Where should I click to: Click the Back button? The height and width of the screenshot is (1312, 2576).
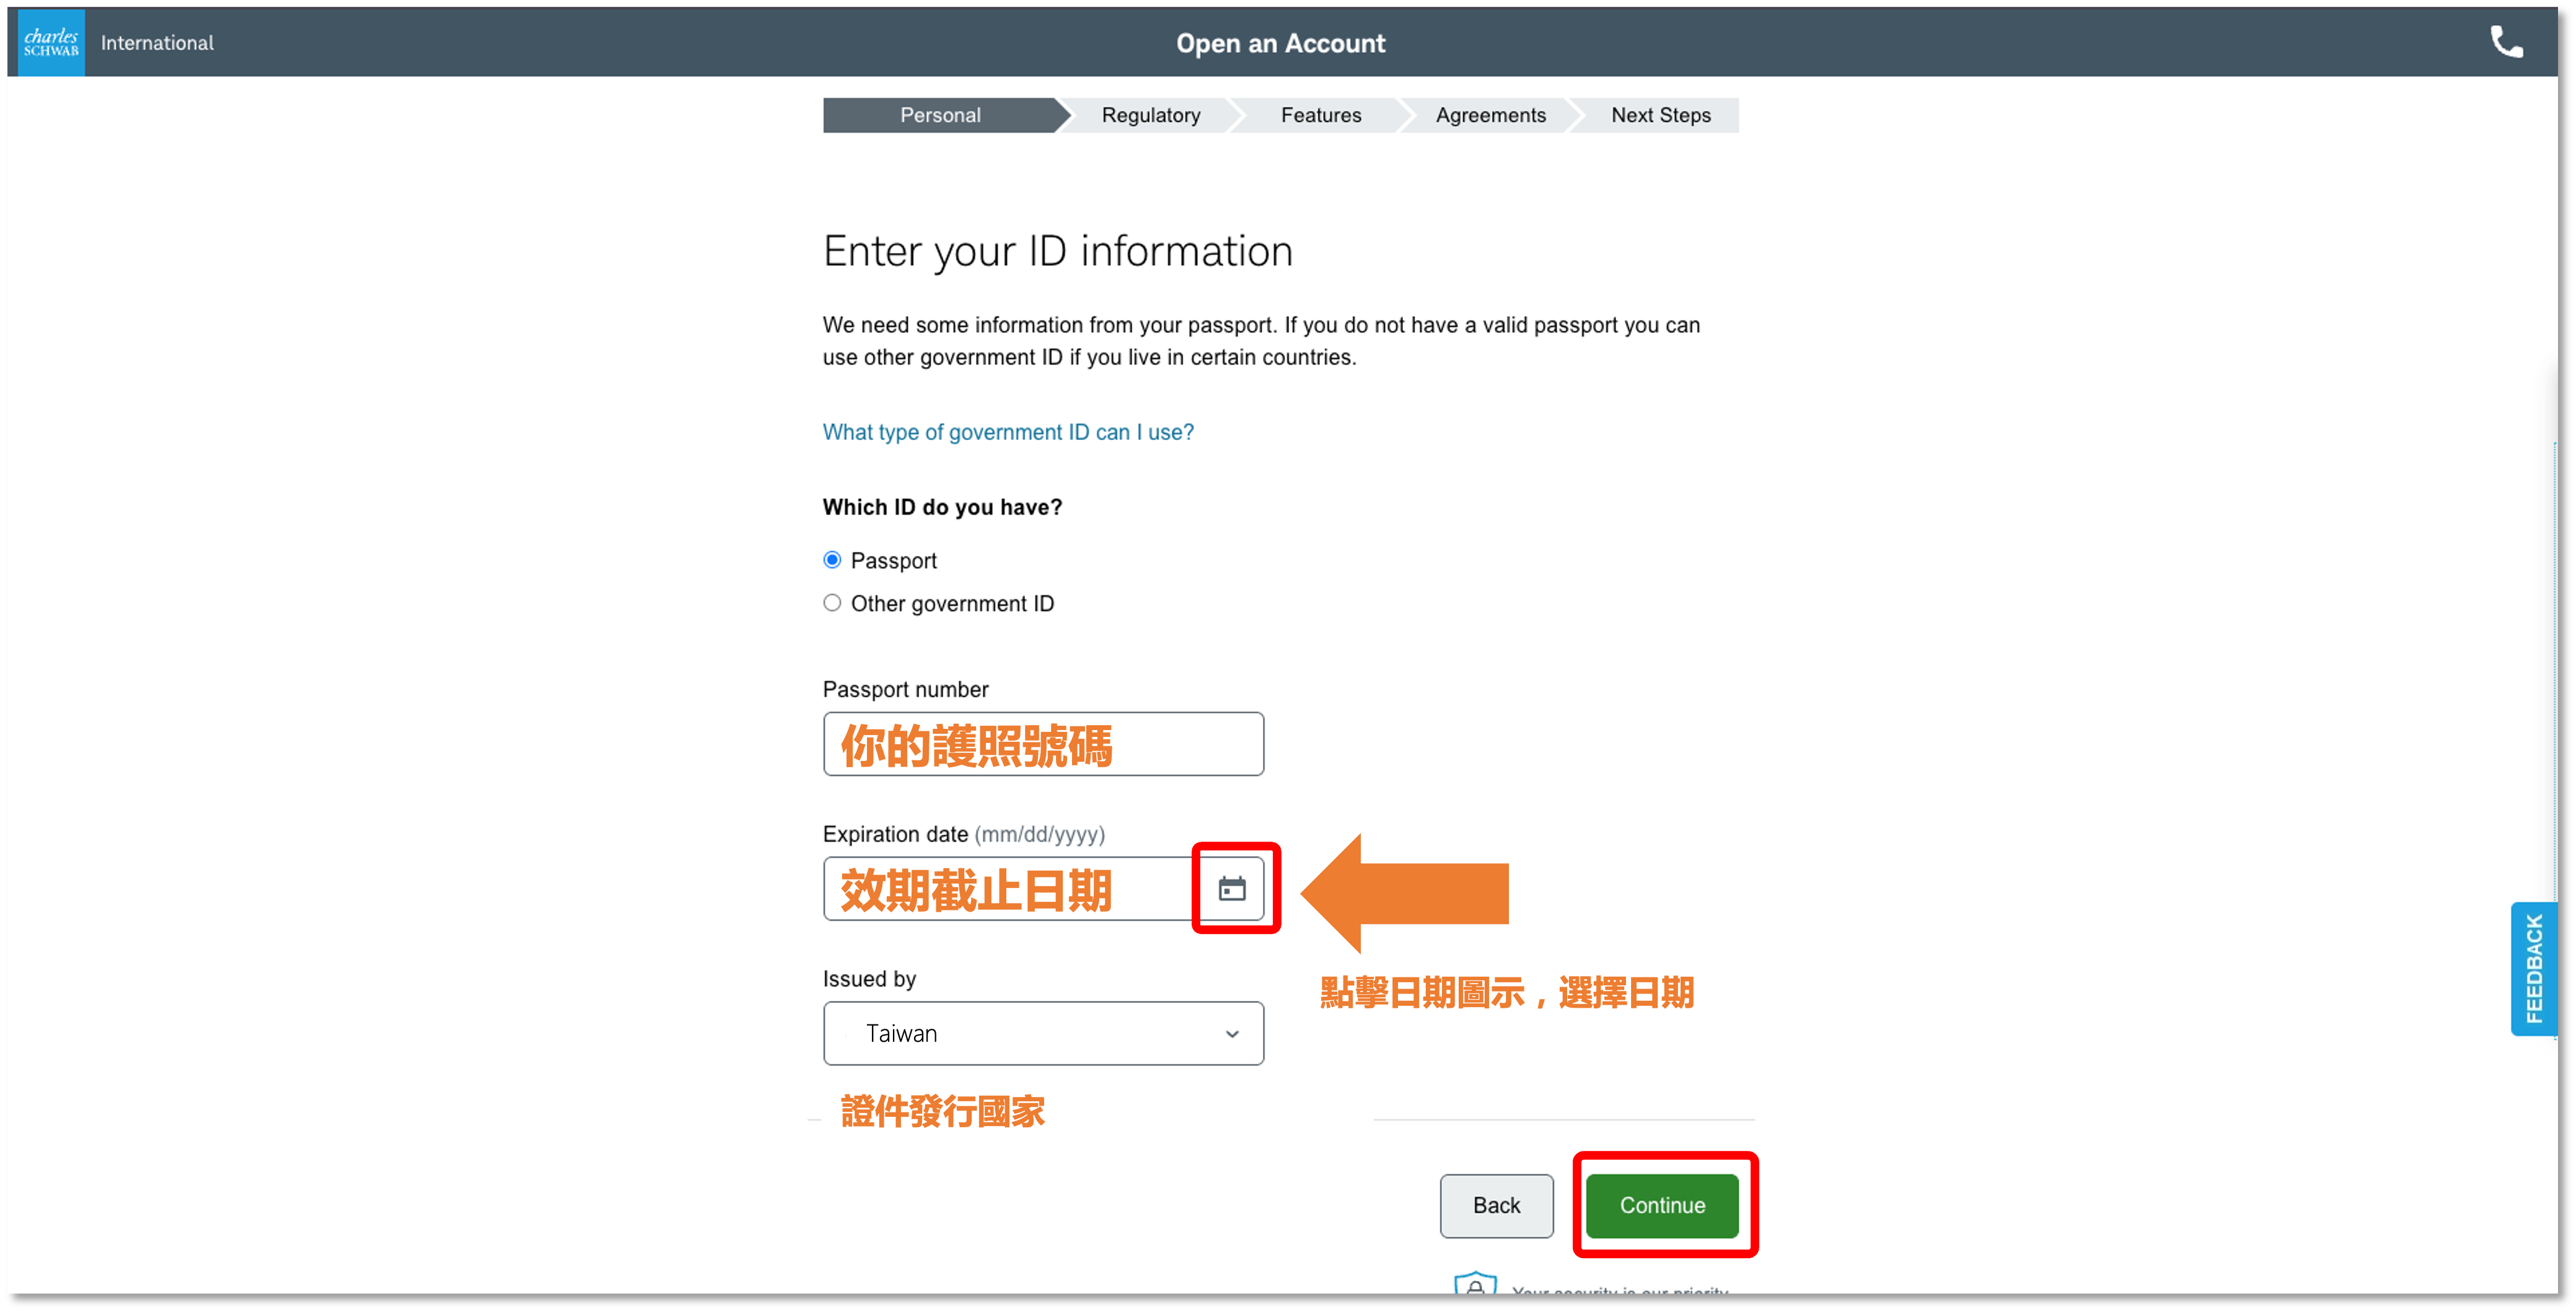(x=1496, y=1205)
